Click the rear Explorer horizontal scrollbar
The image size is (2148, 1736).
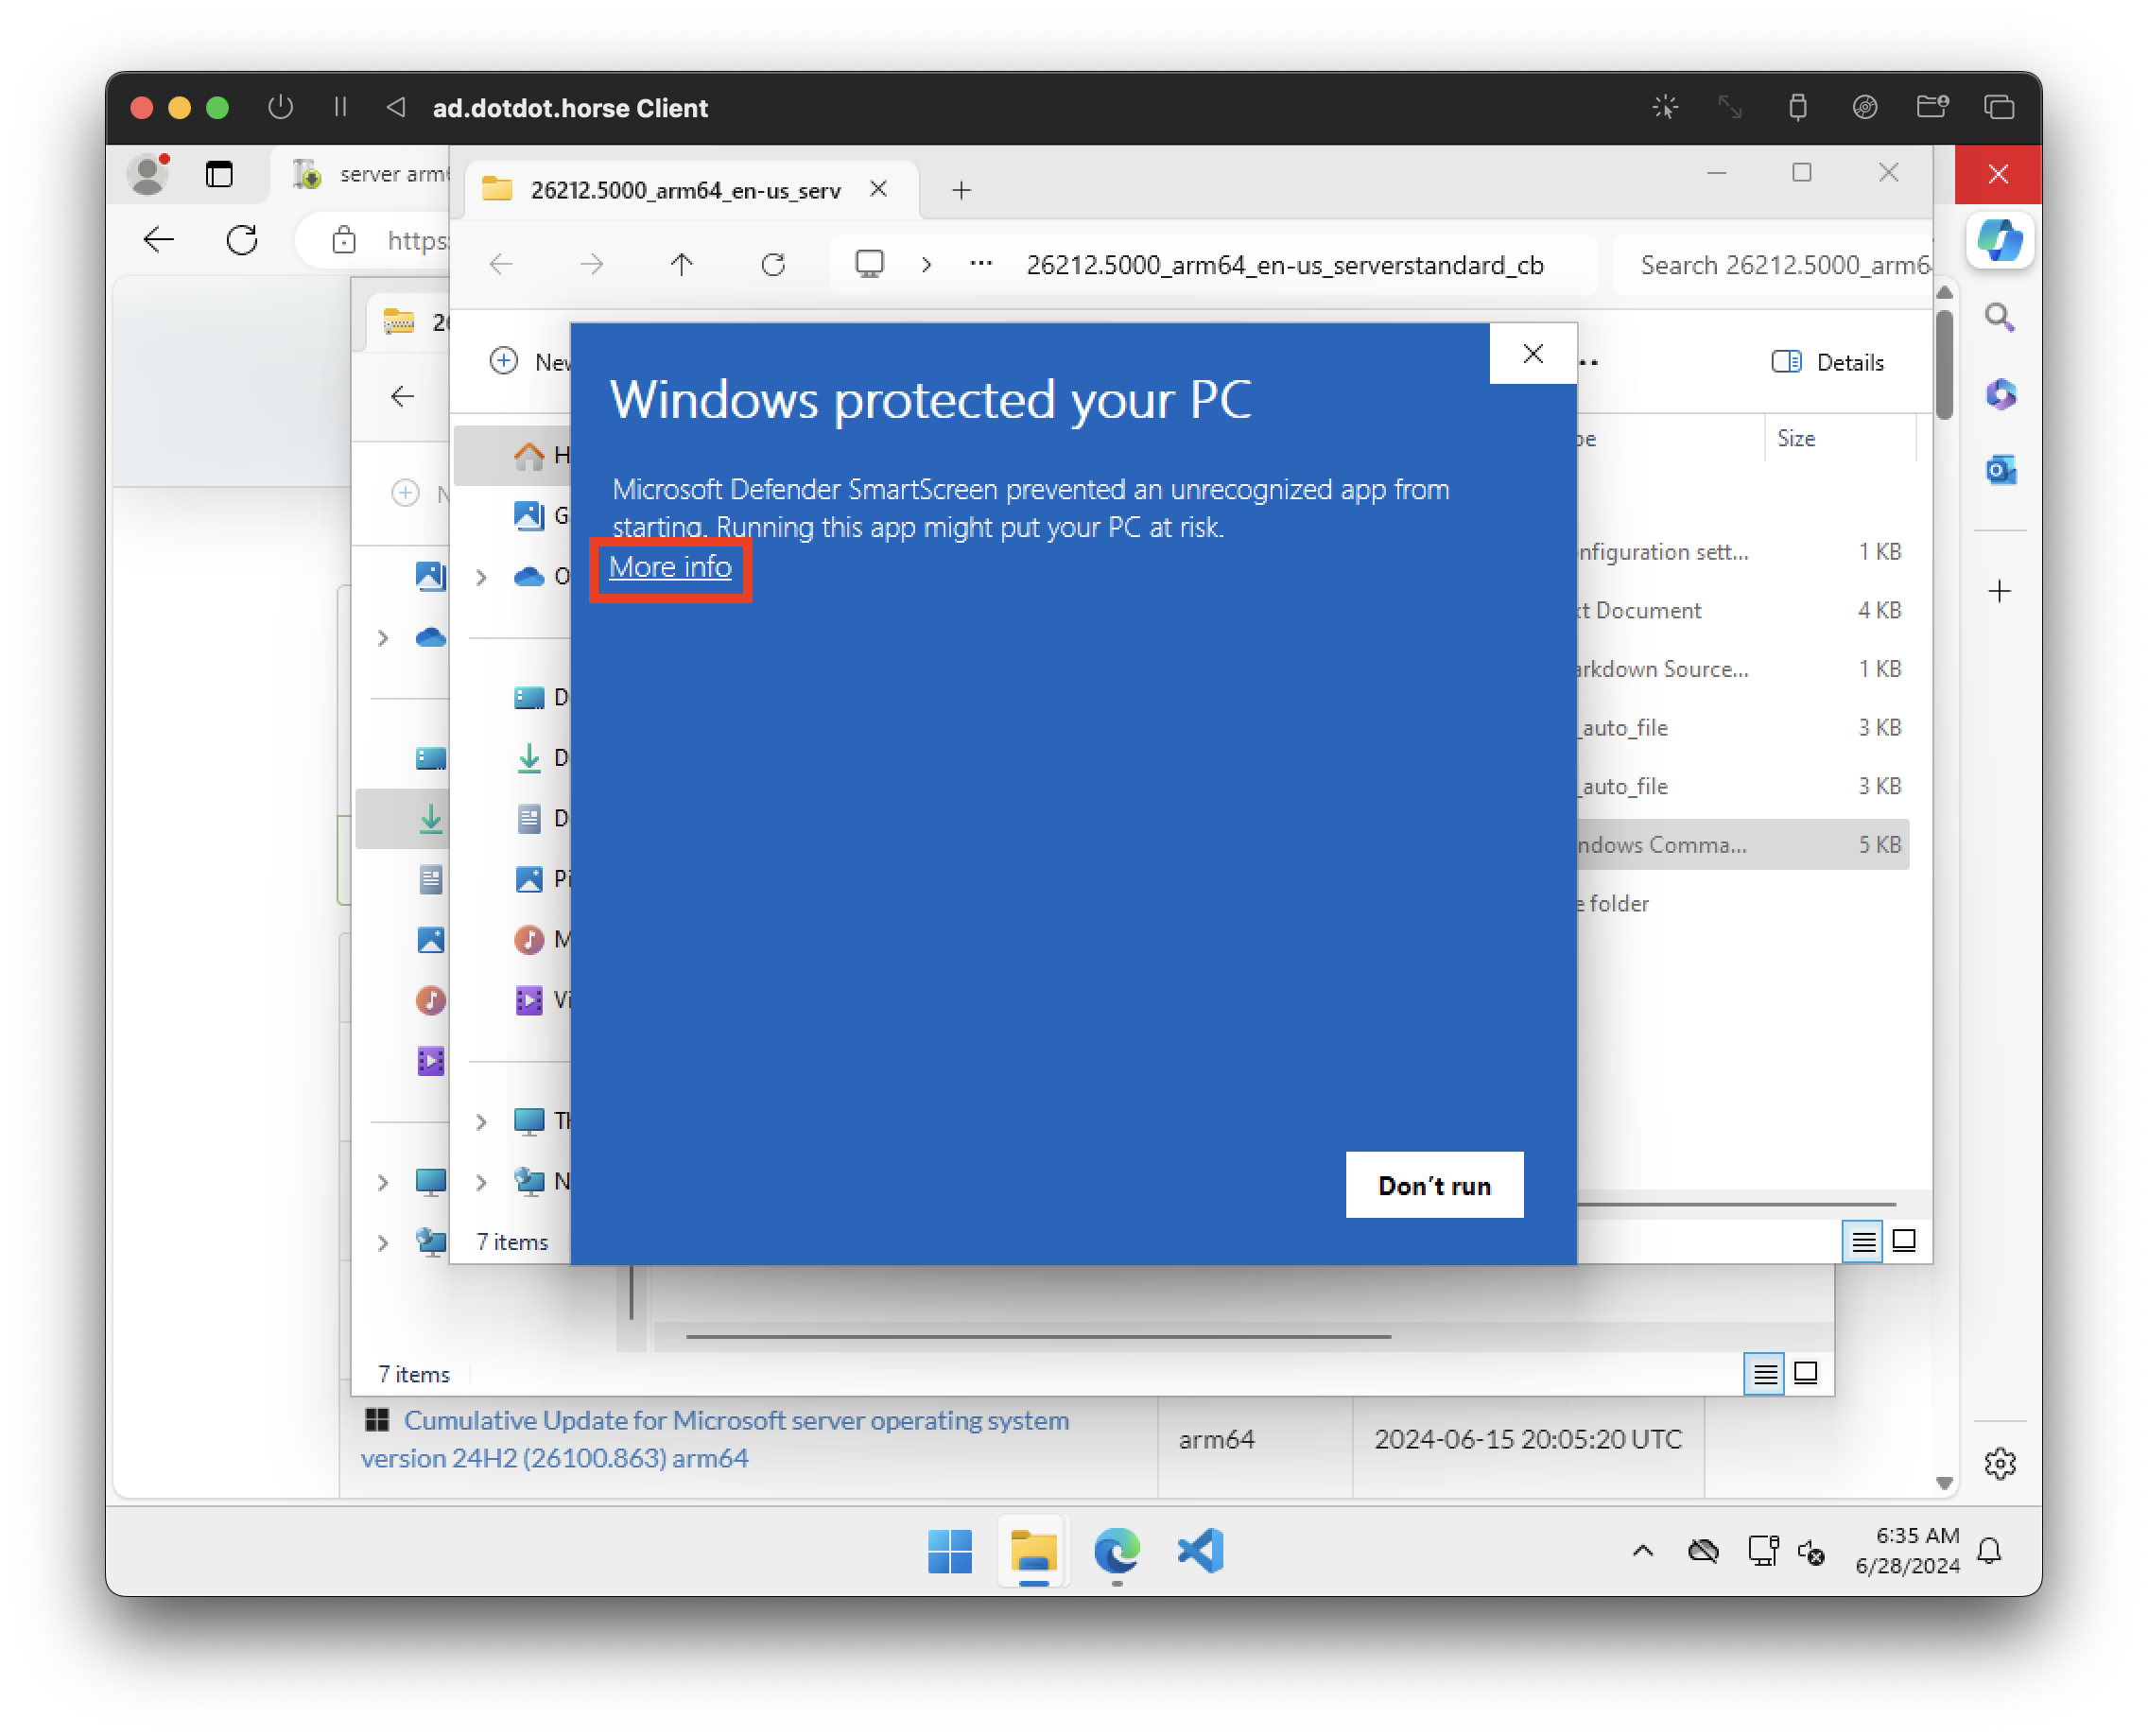(1038, 1336)
